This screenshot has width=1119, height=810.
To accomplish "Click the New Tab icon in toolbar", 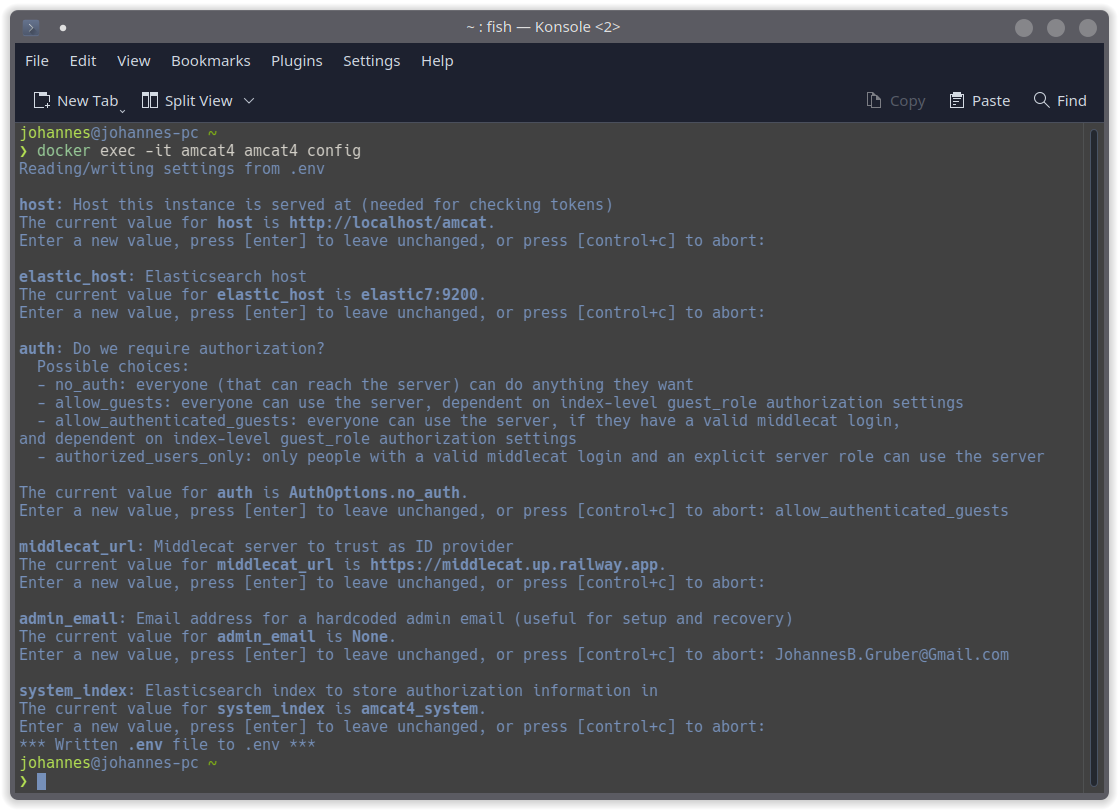I will 42,100.
